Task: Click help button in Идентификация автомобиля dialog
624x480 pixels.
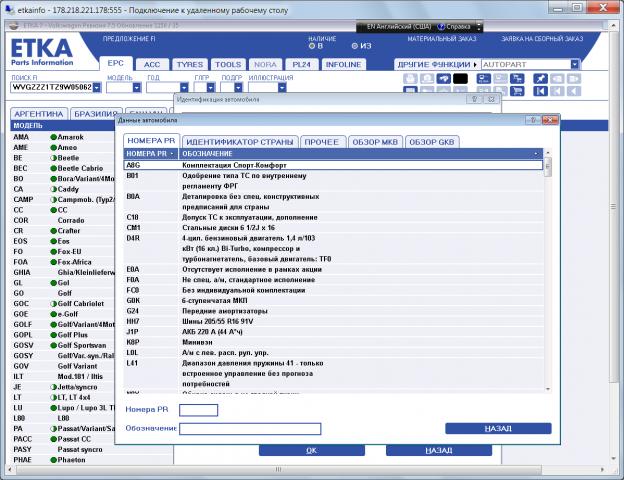Action: tap(474, 99)
